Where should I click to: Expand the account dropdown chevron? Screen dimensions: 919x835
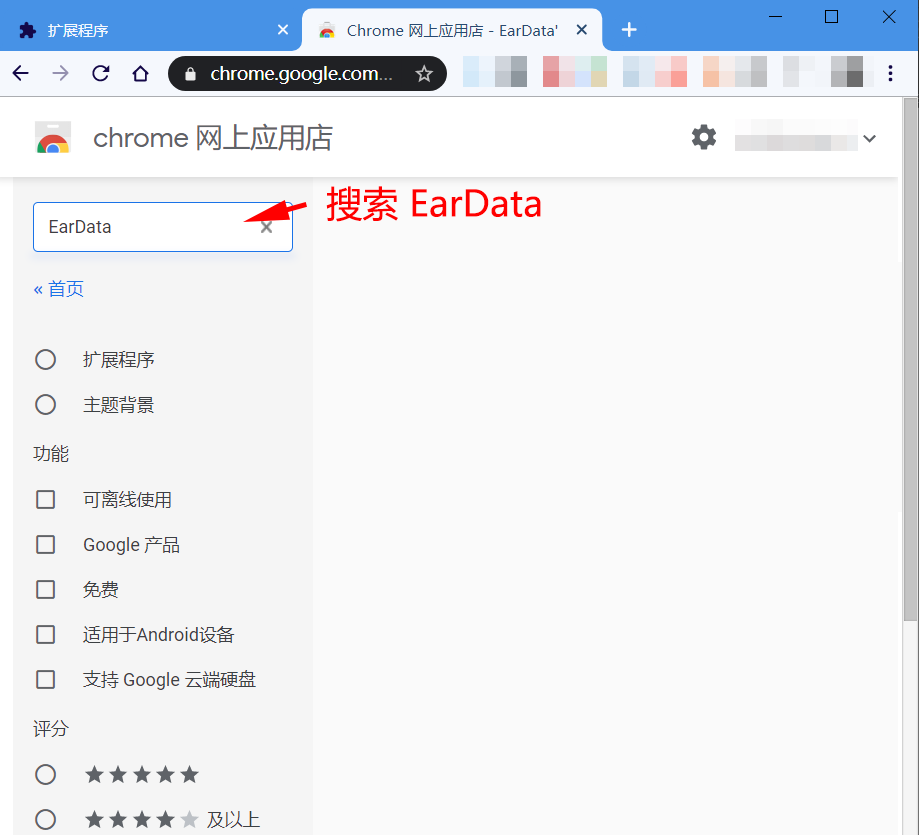pos(870,139)
